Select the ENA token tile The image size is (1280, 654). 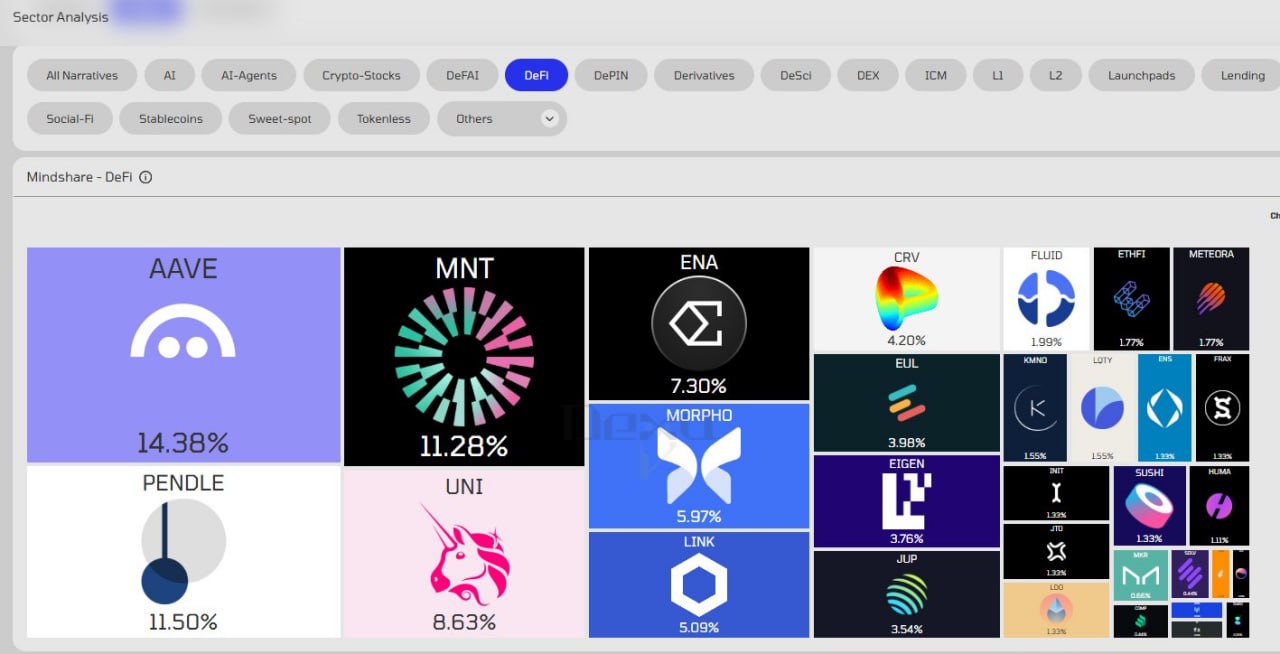(x=699, y=324)
